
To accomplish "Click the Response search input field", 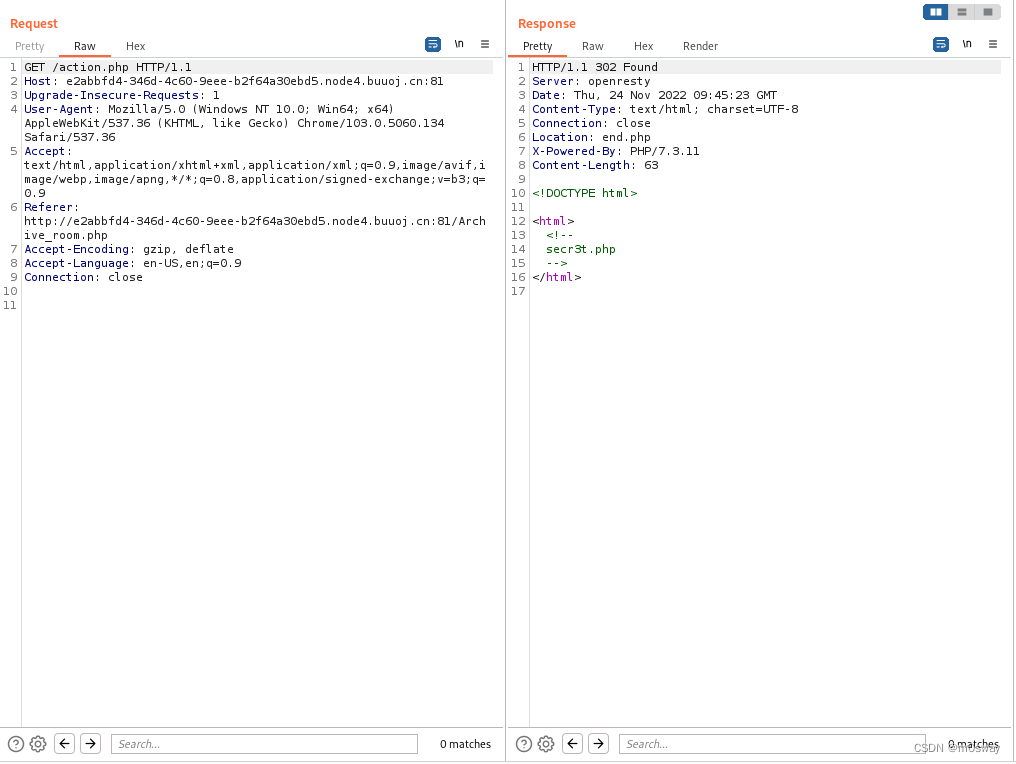I will (772, 744).
